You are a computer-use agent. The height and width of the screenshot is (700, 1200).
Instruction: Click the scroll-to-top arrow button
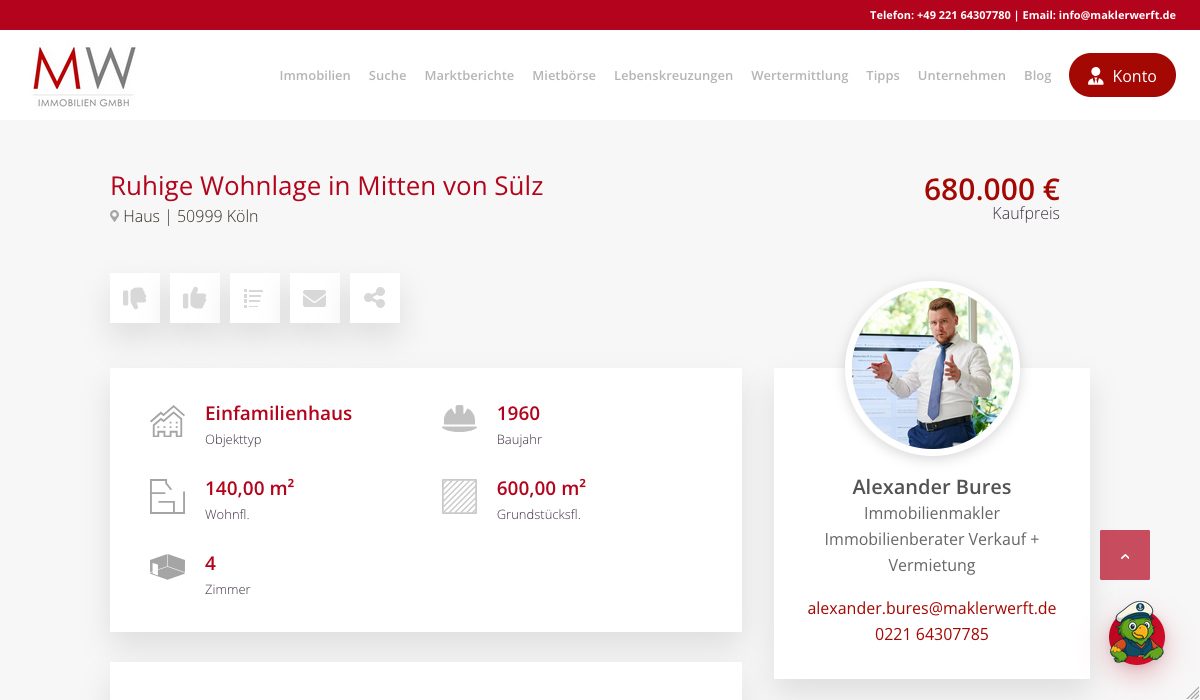[1125, 555]
